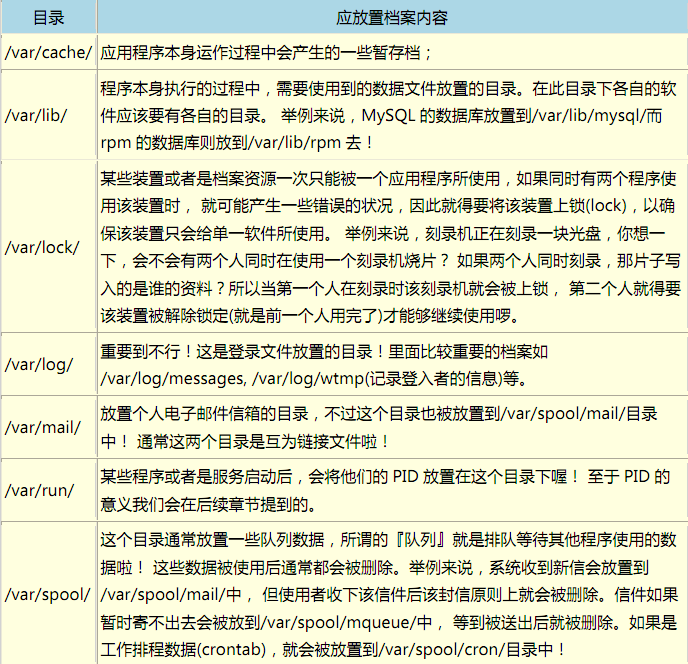Click the description mentioning /var/log/messages
The width and height of the screenshot is (688, 664).
(x=392, y=365)
